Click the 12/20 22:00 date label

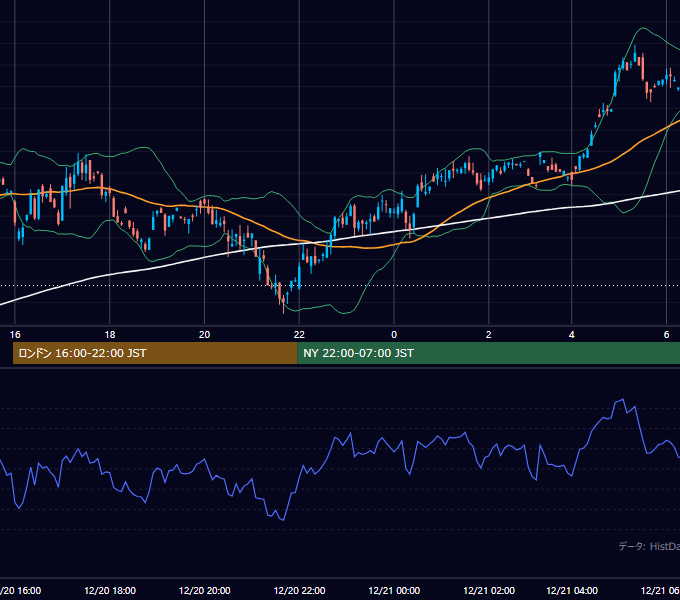pyautogui.click(x=300, y=591)
